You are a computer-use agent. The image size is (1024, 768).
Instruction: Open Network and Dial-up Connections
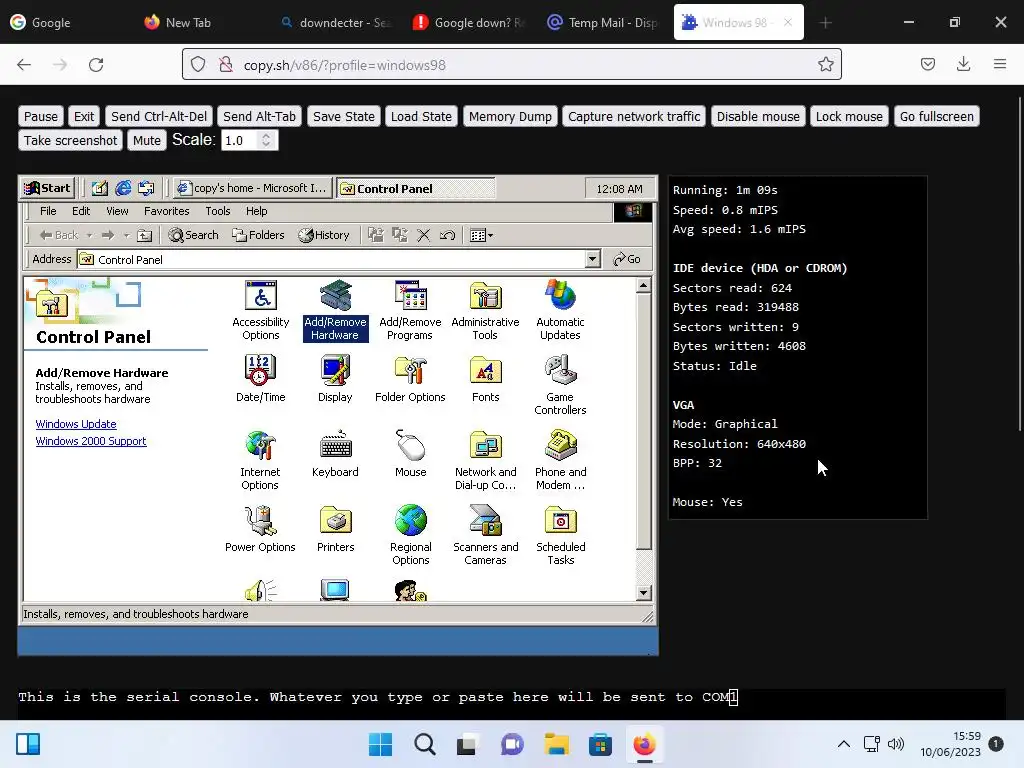point(485,460)
